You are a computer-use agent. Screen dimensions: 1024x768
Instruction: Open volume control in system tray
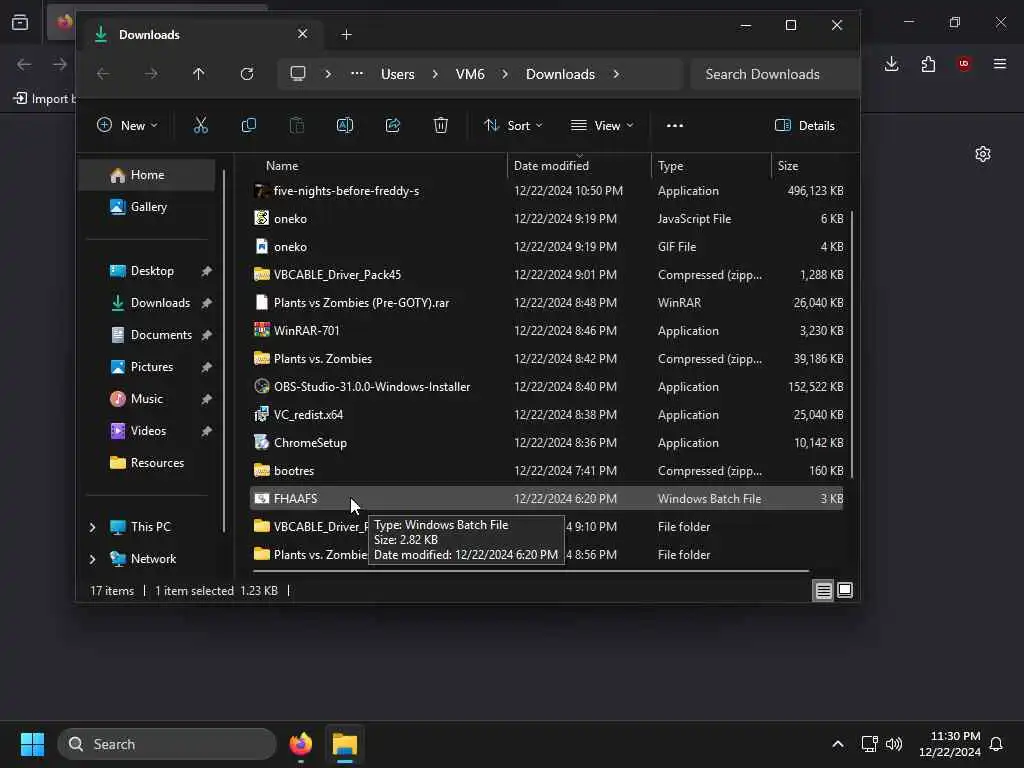[x=893, y=744]
